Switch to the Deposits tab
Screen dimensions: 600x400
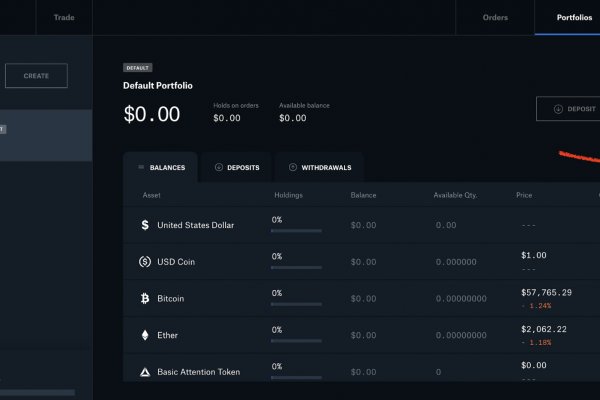click(236, 167)
